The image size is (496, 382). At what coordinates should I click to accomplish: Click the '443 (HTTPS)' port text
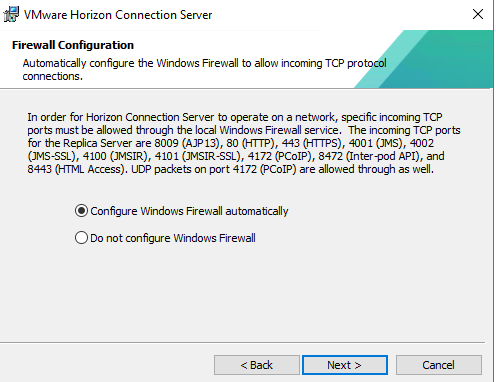[312, 143]
